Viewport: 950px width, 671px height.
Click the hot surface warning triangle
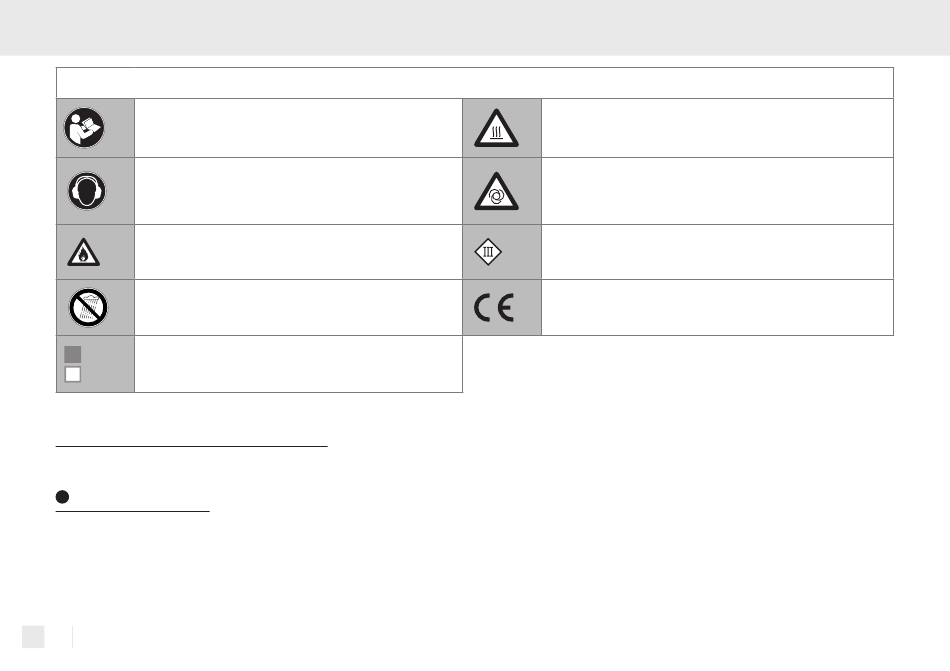pyautogui.click(x=496, y=128)
